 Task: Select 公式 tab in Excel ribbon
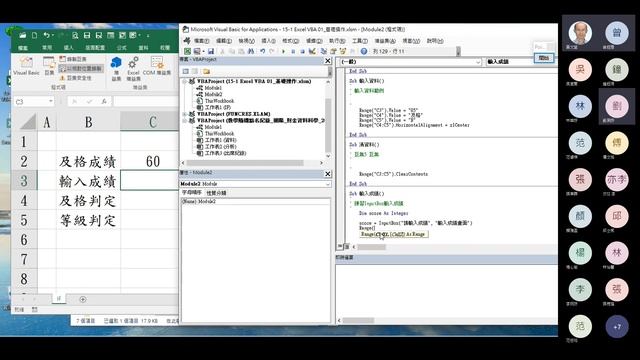tap(122, 48)
